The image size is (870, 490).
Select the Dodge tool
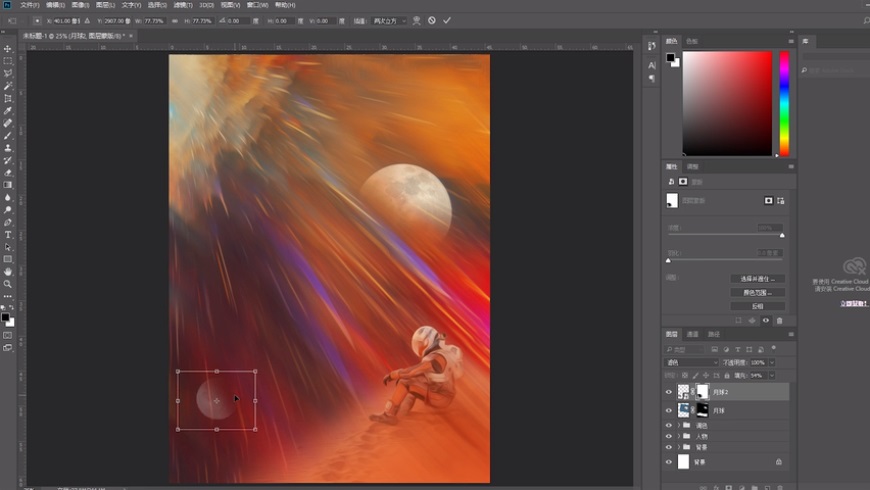click(8, 210)
